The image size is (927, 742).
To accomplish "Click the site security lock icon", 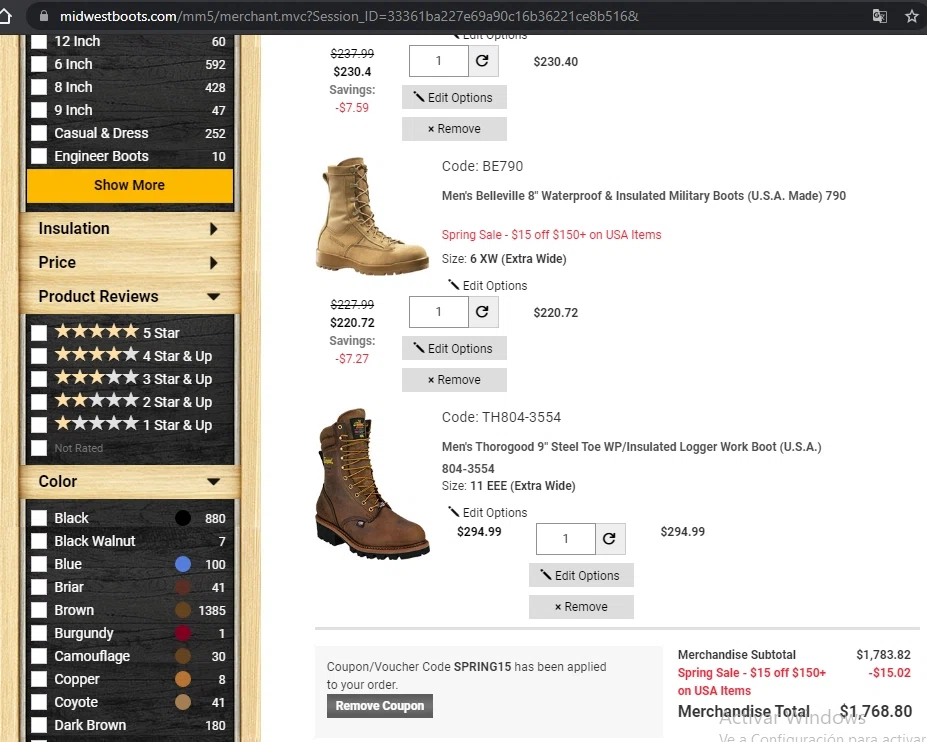I will tap(44, 16).
